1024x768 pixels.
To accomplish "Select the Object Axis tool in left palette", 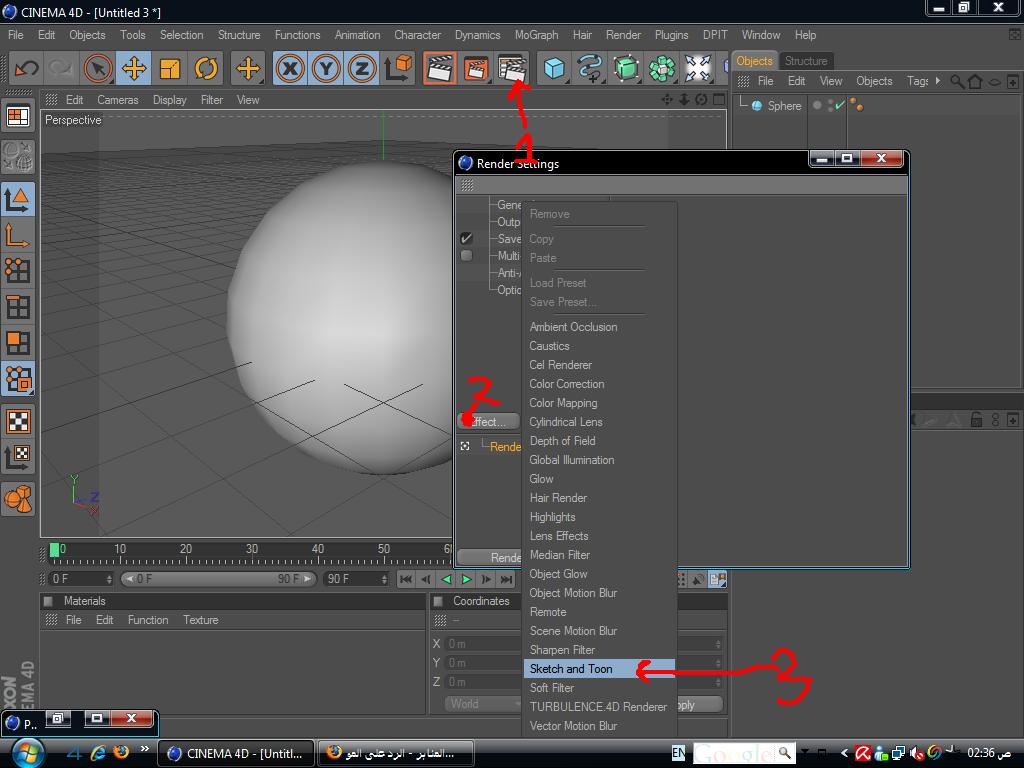I will 18,234.
